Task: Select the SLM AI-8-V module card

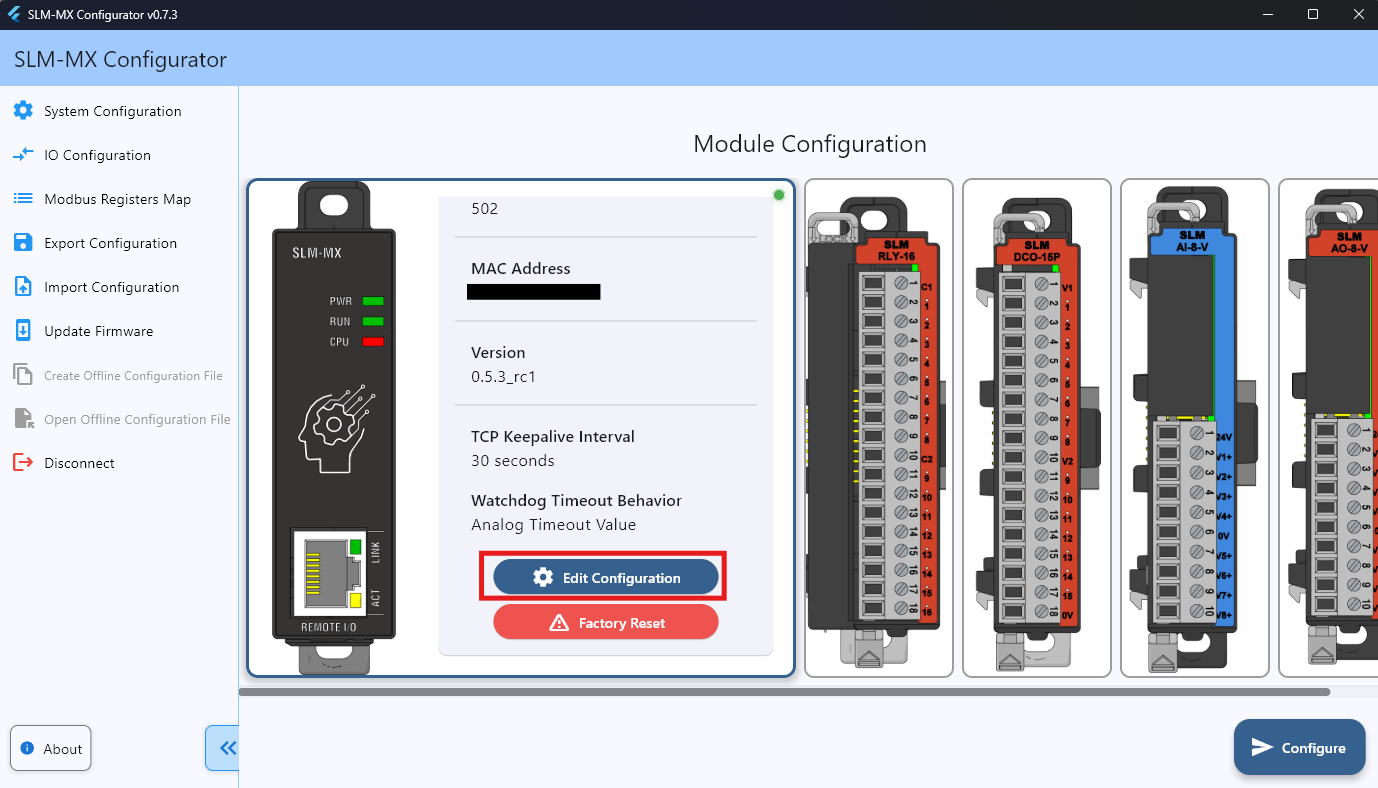Action: coord(1194,427)
